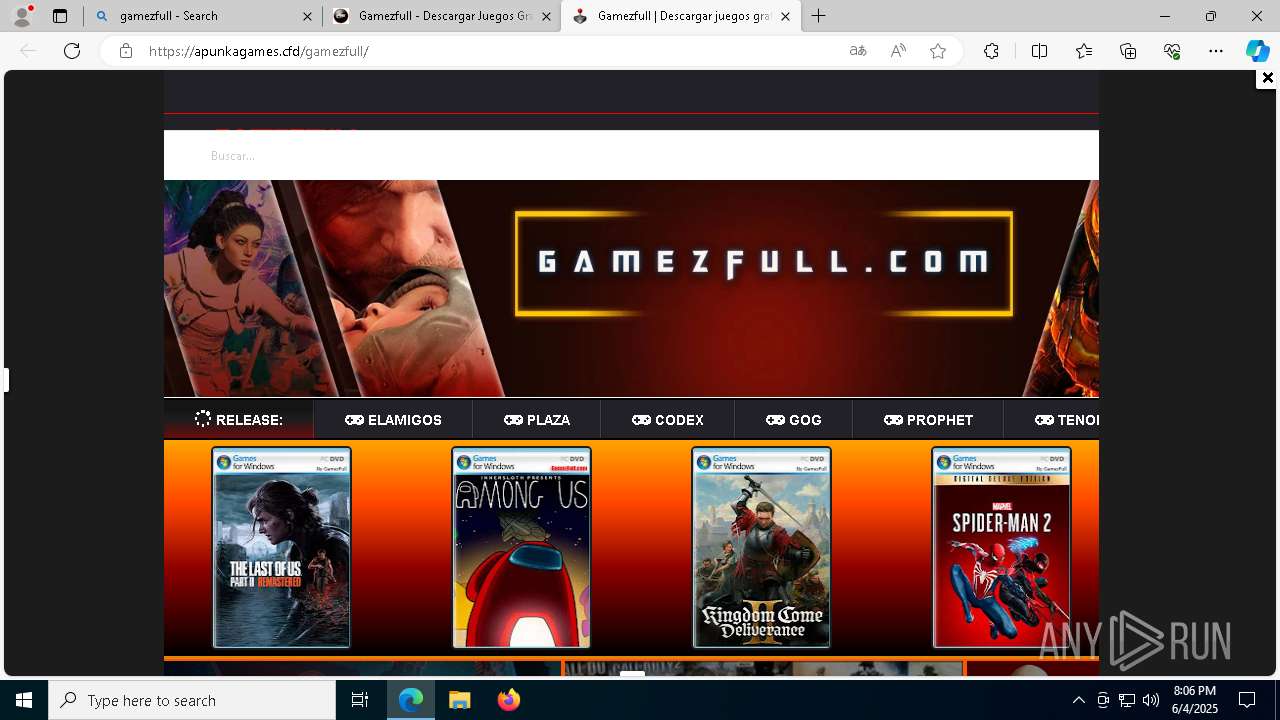Open browser Extensions puzzle icon
The height and width of the screenshot is (720, 1280).
pos(991,51)
